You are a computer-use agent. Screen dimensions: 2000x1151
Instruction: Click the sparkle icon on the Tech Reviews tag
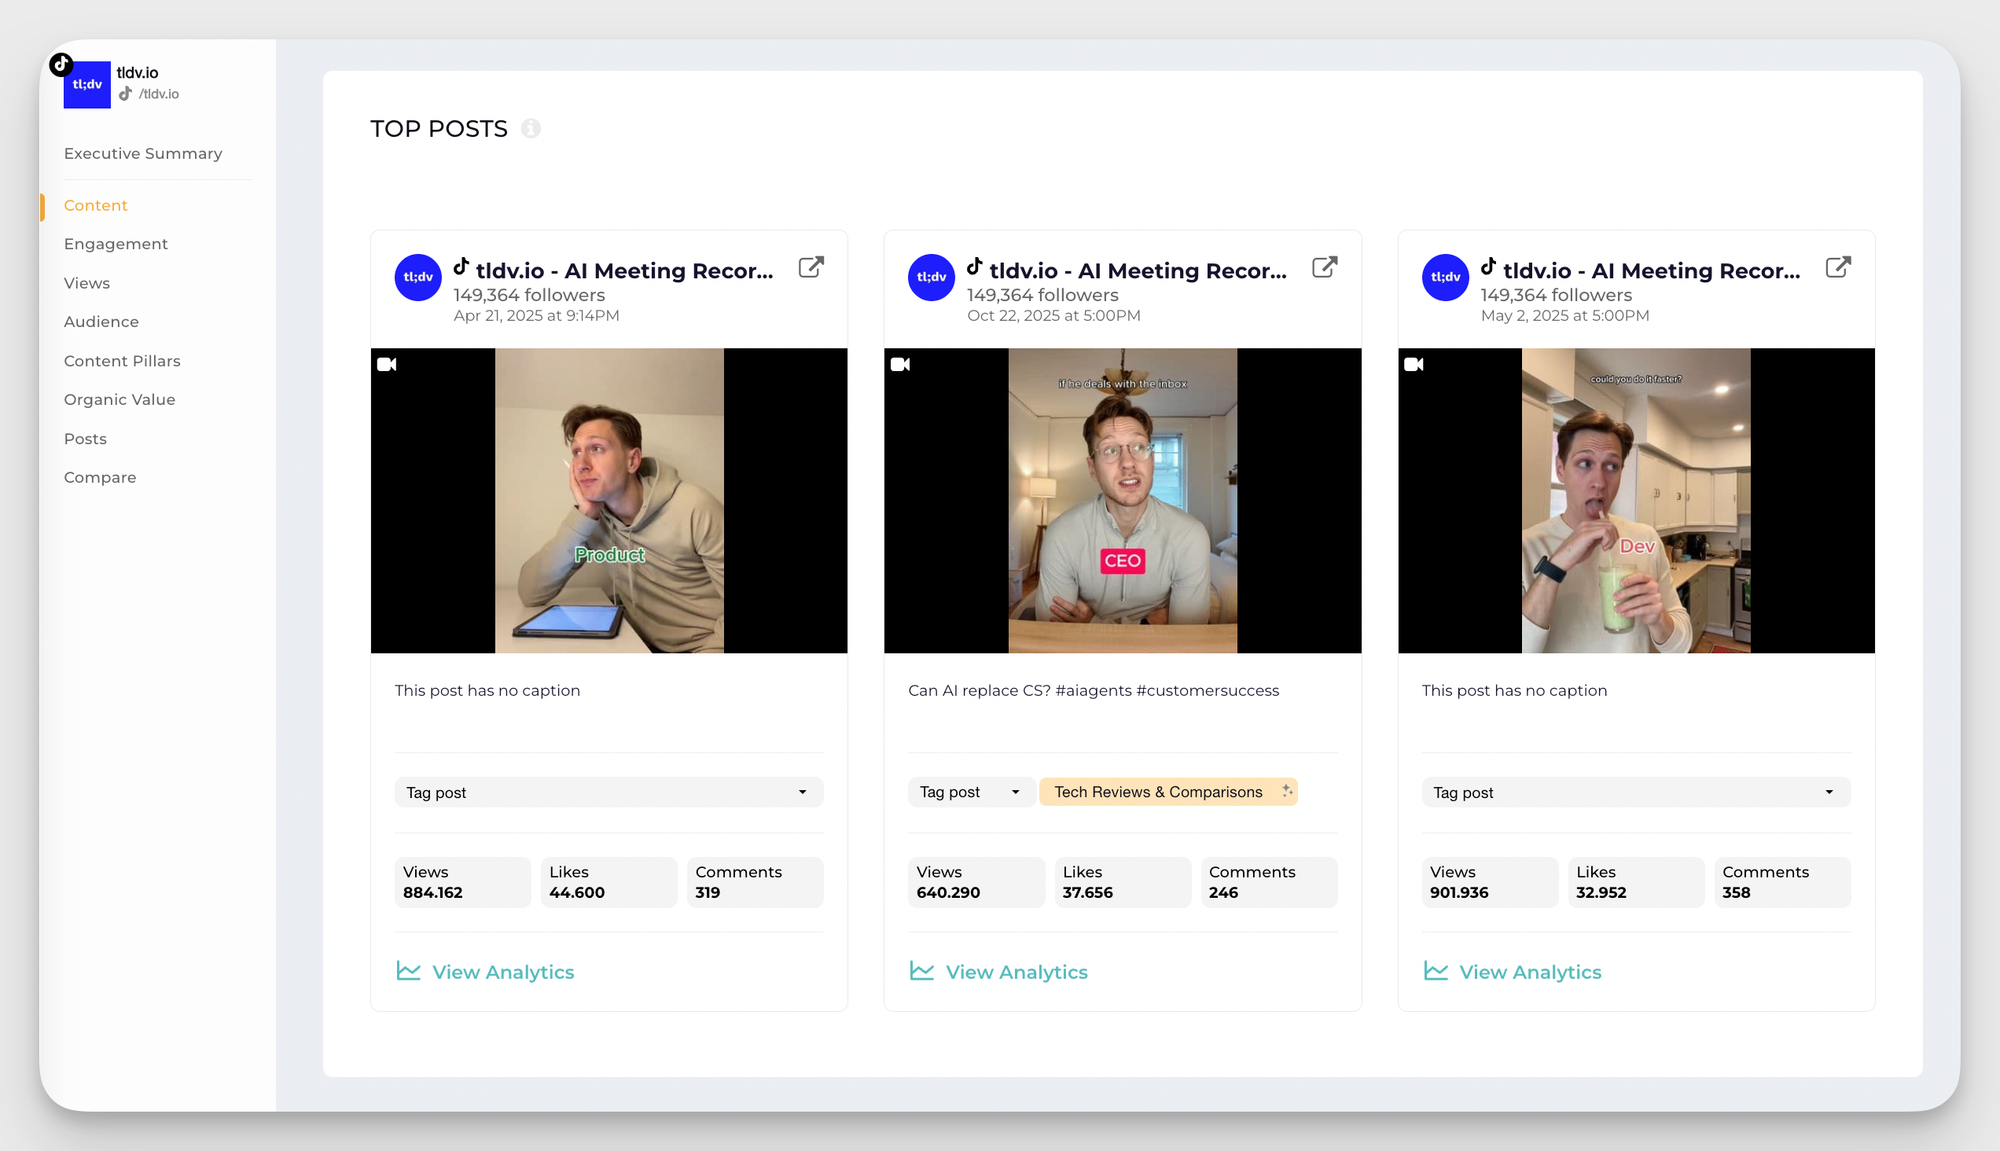coord(1287,791)
